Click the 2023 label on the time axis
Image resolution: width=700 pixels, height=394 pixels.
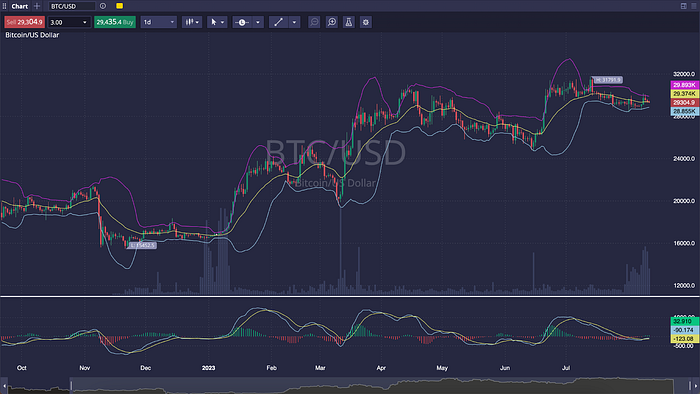point(208,368)
